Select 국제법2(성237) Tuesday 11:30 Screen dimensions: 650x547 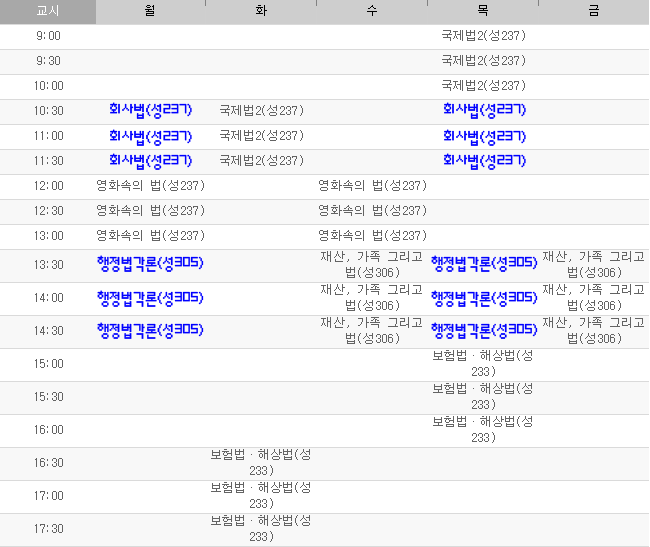pyautogui.click(x=262, y=160)
